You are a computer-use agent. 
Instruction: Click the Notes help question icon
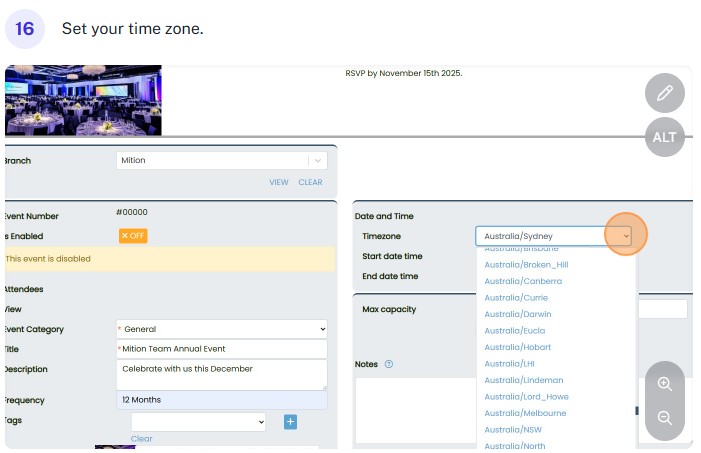(x=389, y=364)
